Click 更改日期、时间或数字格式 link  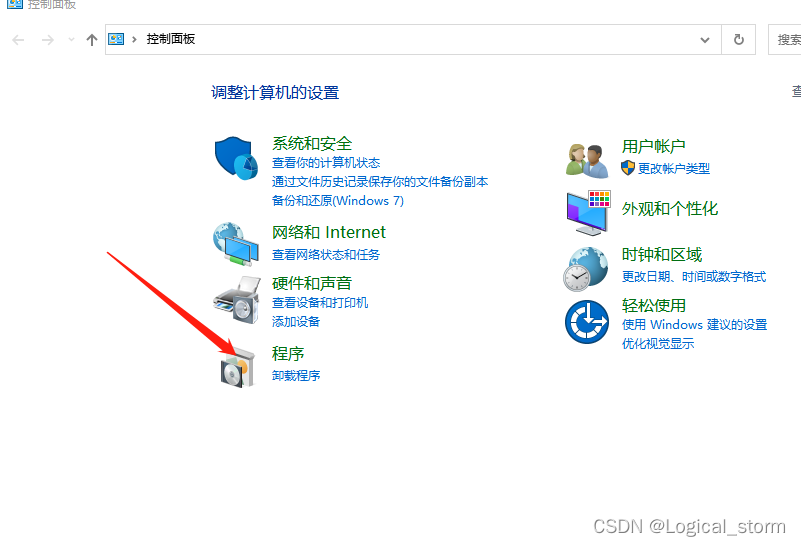pyautogui.click(x=694, y=277)
